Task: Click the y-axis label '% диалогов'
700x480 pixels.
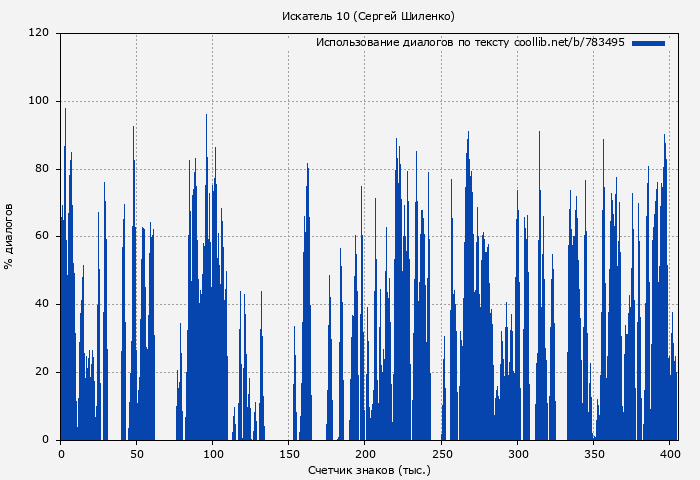Action: click(9, 236)
